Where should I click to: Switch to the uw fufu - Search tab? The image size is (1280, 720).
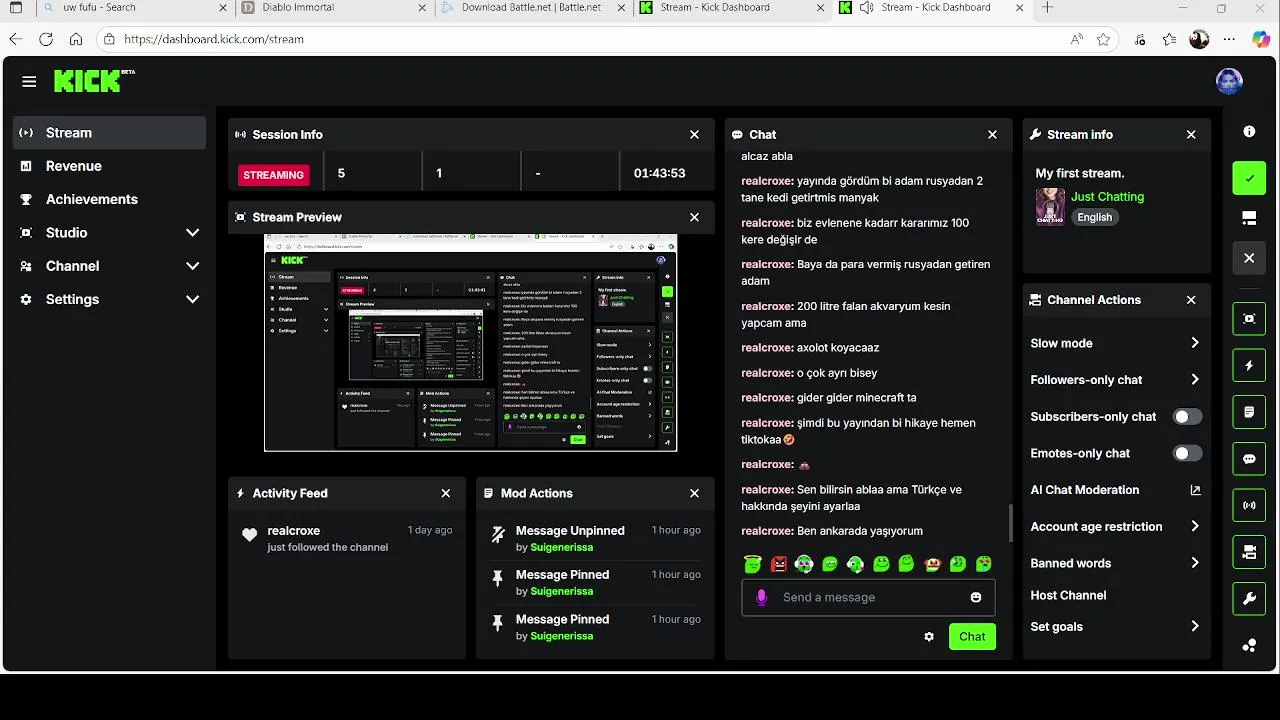[x=136, y=8]
